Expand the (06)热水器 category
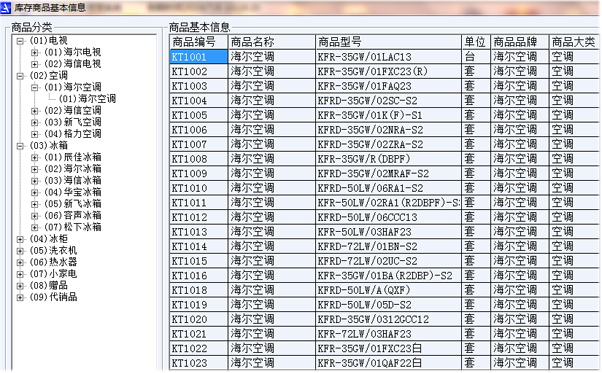The width and height of the screenshot is (602, 373). click(20, 262)
